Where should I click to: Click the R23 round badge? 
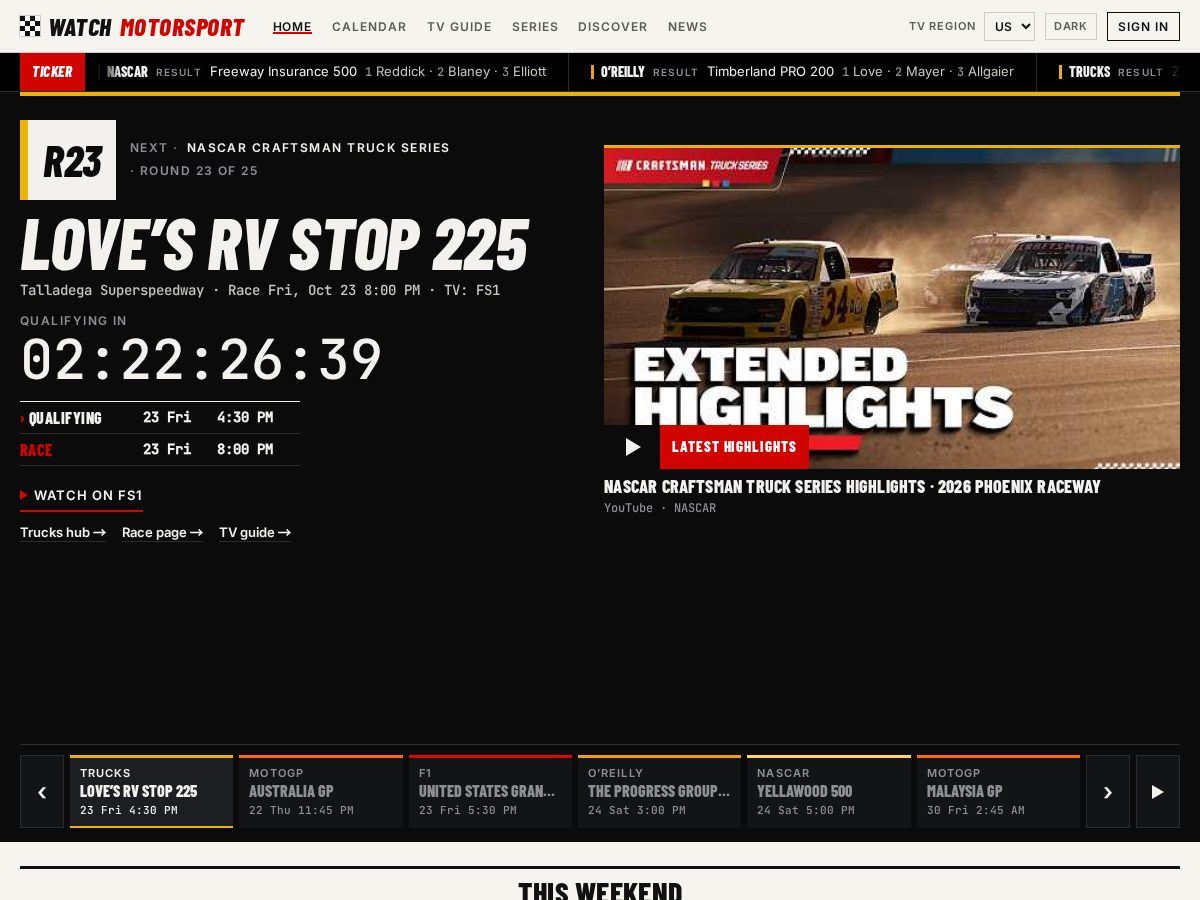68,160
